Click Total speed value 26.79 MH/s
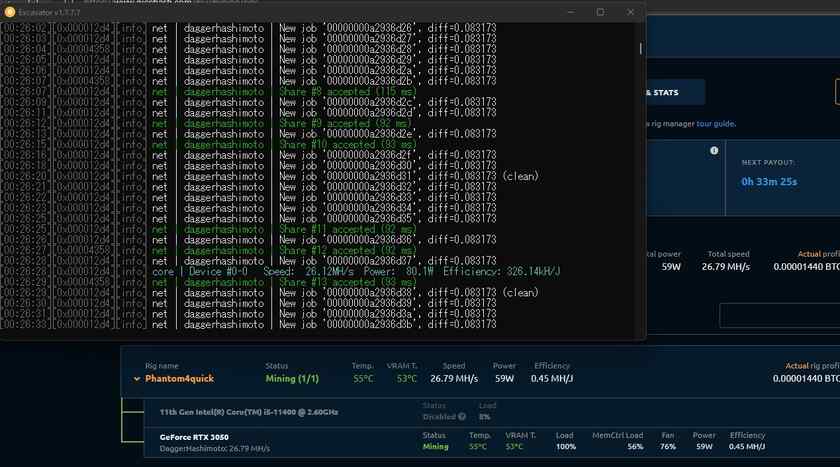This screenshot has width=840, height=467. pos(726,267)
